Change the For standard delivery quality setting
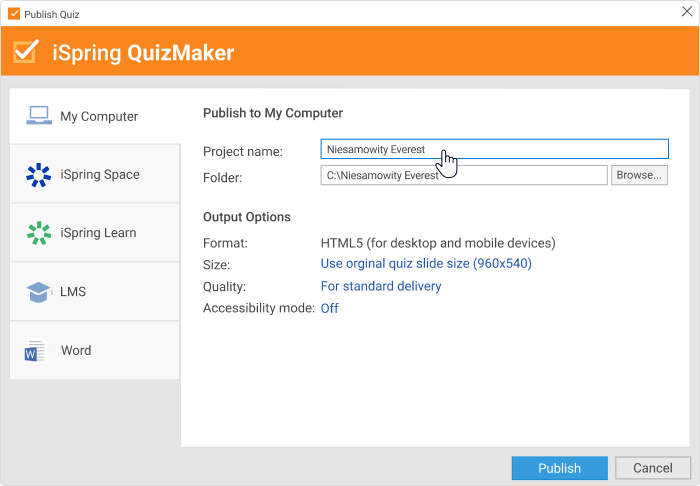 pos(381,286)
